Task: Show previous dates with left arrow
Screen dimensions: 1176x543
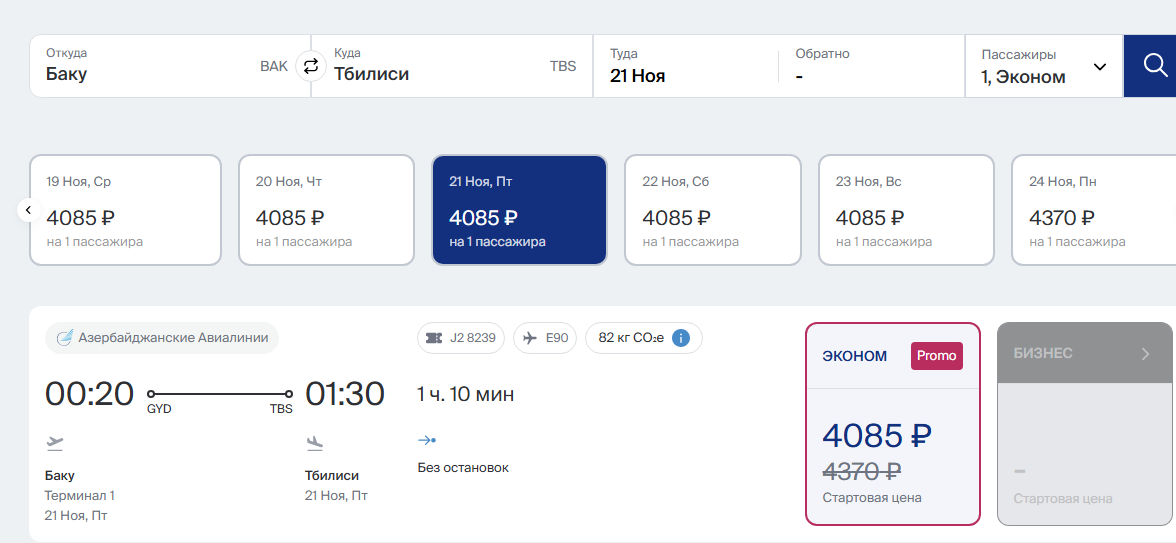Action: point(28,210)
